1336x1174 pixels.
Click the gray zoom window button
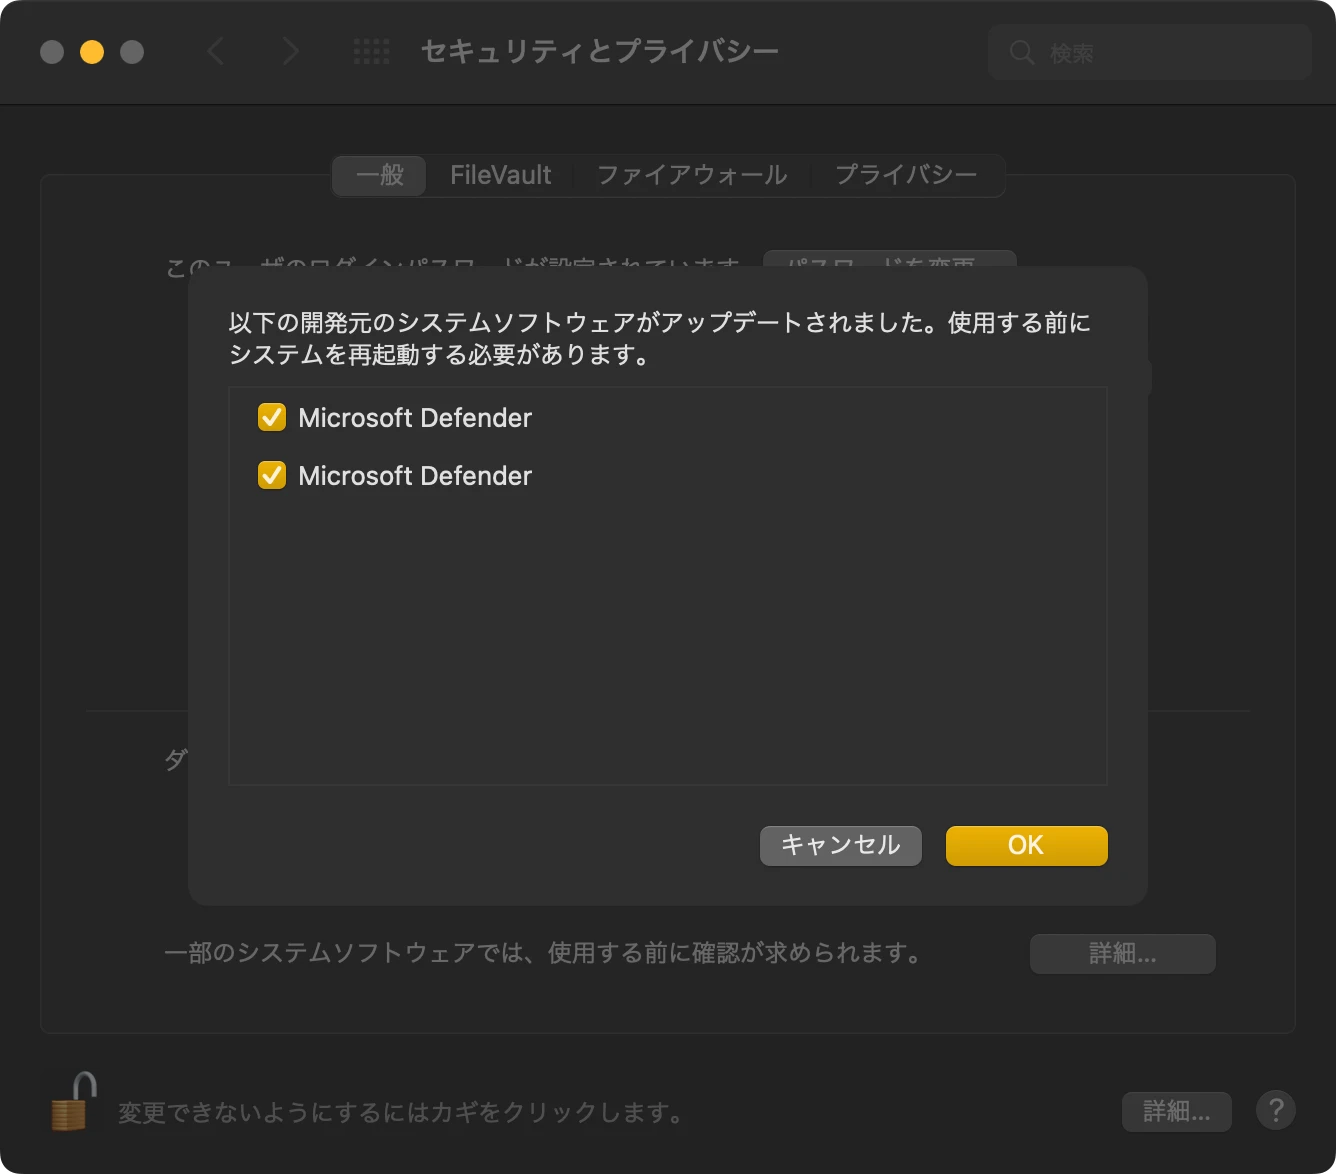(x=132, y=52)
